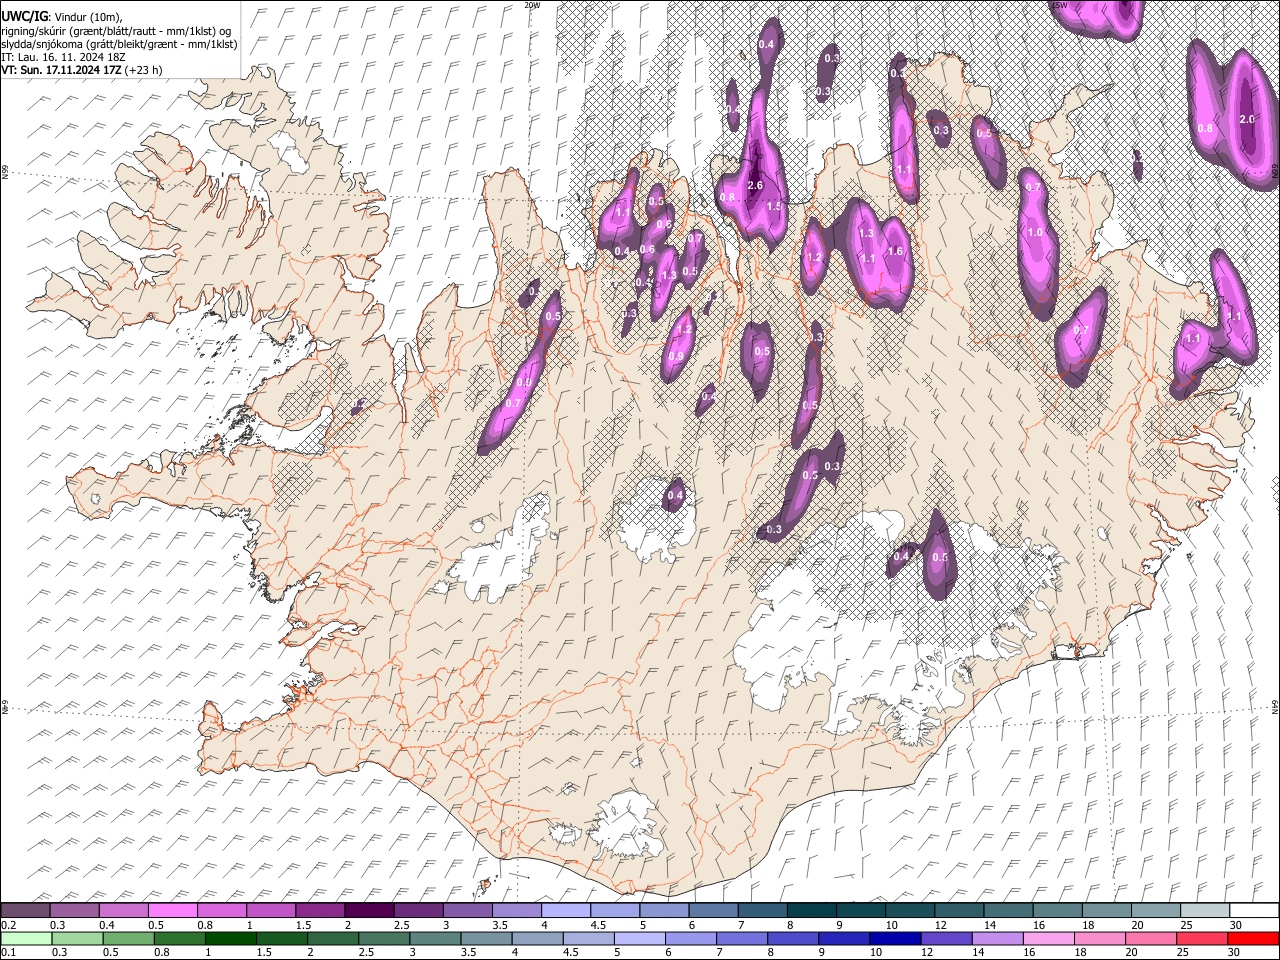The height and width of the screenshot is (960, 1280).
Task: Click the bold "VT: Sun. 17.11.2024 17Z" text
Action: coord(61,70)
